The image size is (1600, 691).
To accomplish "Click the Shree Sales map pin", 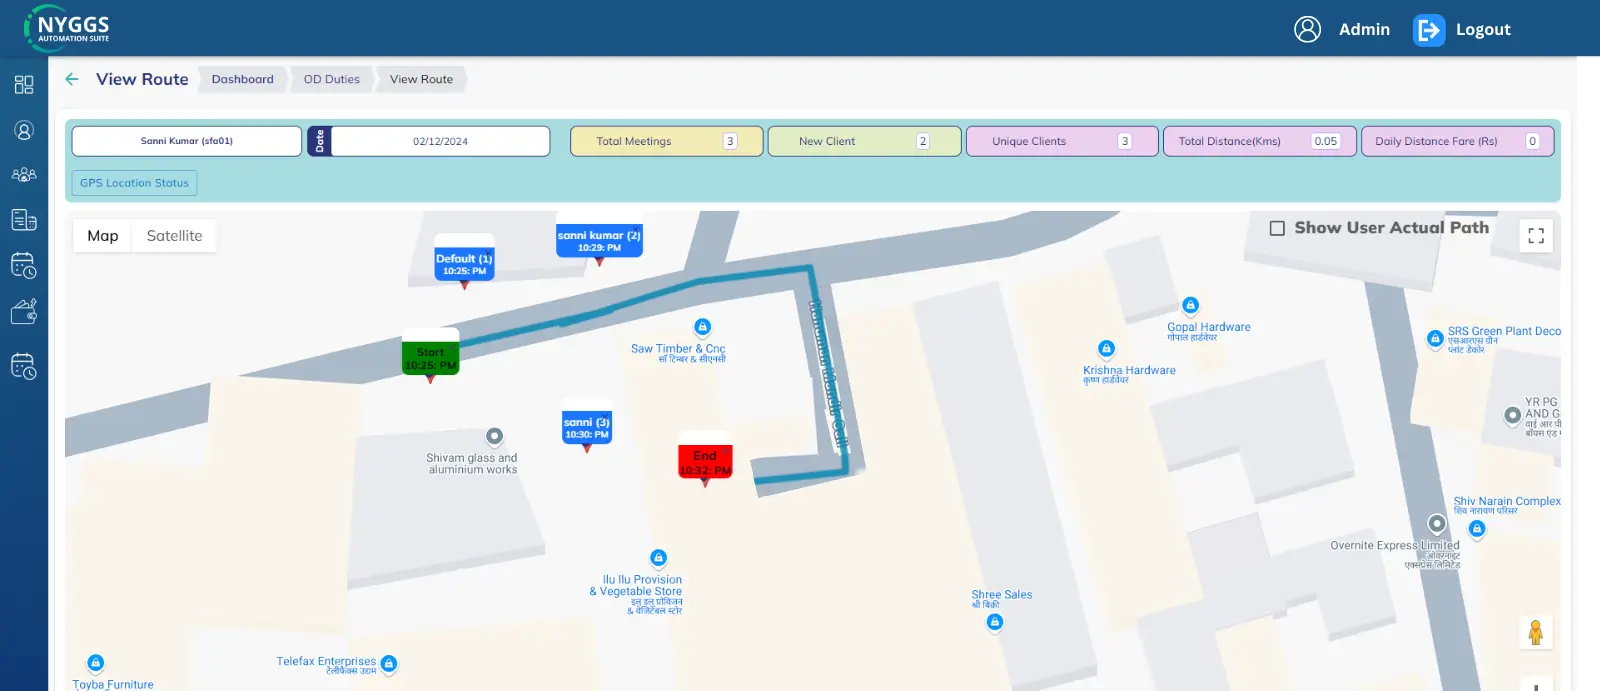I will click(994, 622).
